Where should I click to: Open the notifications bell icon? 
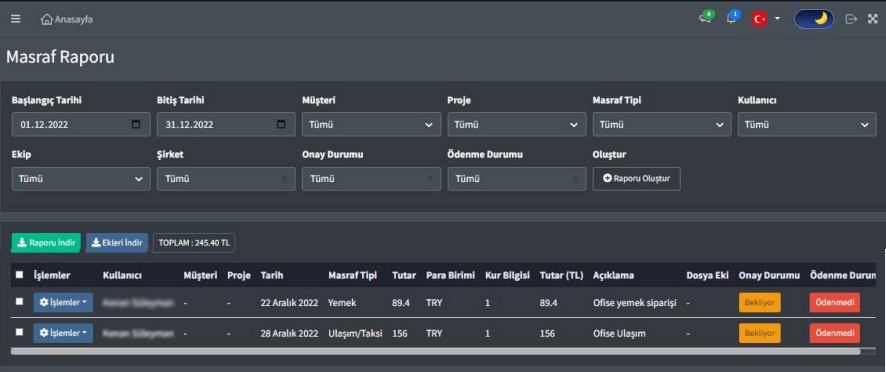point(732,18)
